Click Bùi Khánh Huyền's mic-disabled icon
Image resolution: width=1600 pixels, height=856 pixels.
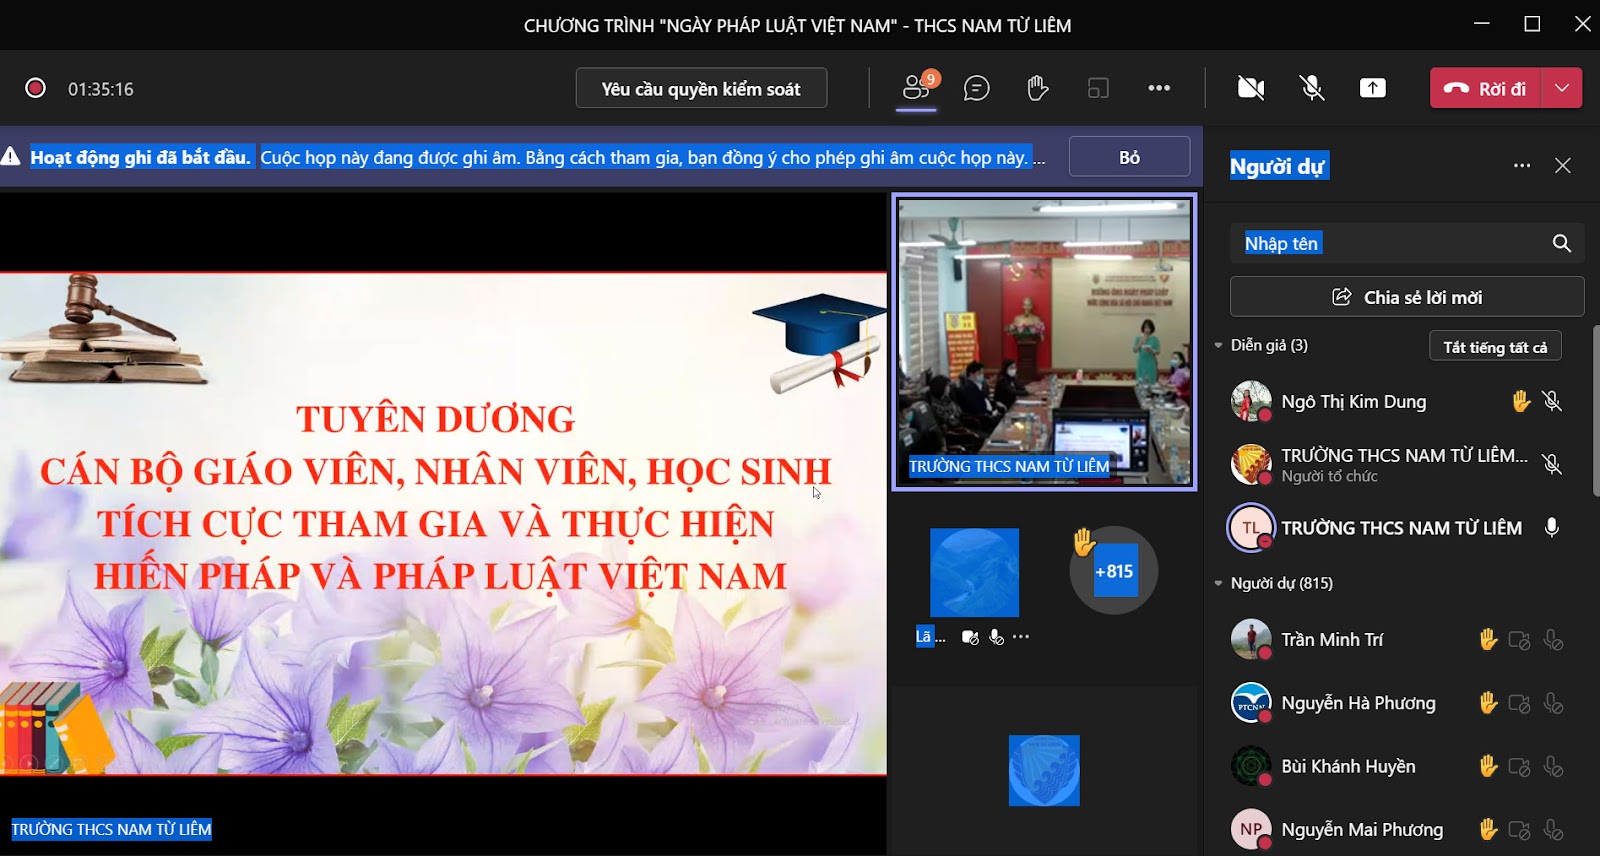(x=1553, y=767)
